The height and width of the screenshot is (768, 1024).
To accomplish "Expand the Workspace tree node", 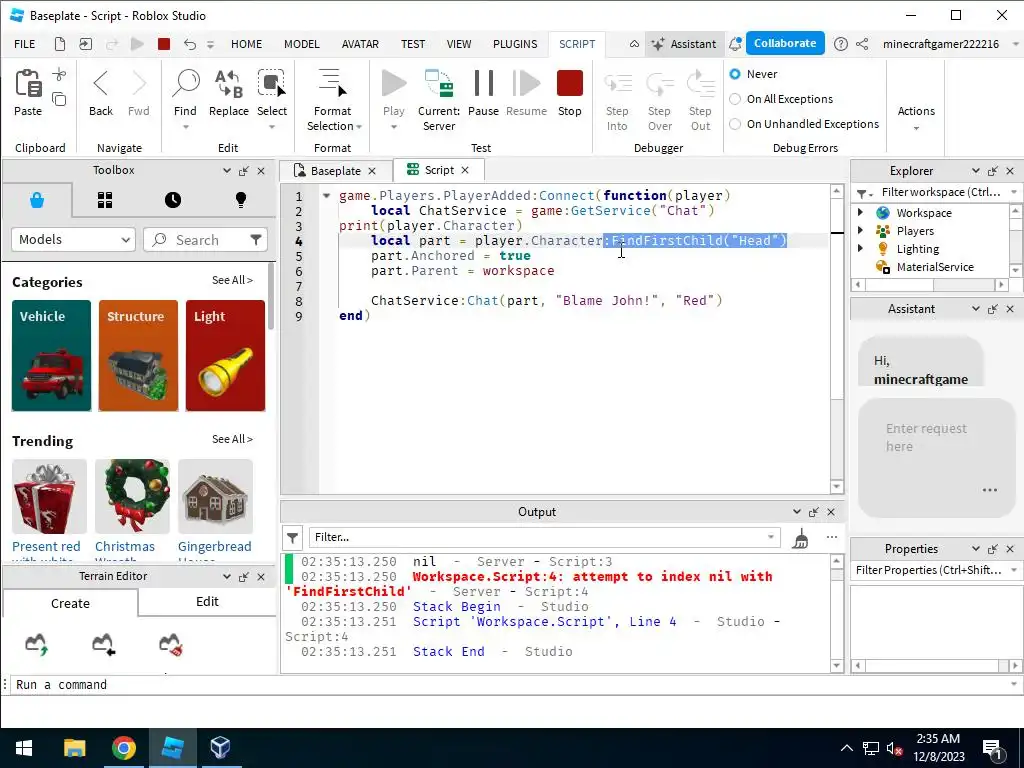I will coord(861,212).
